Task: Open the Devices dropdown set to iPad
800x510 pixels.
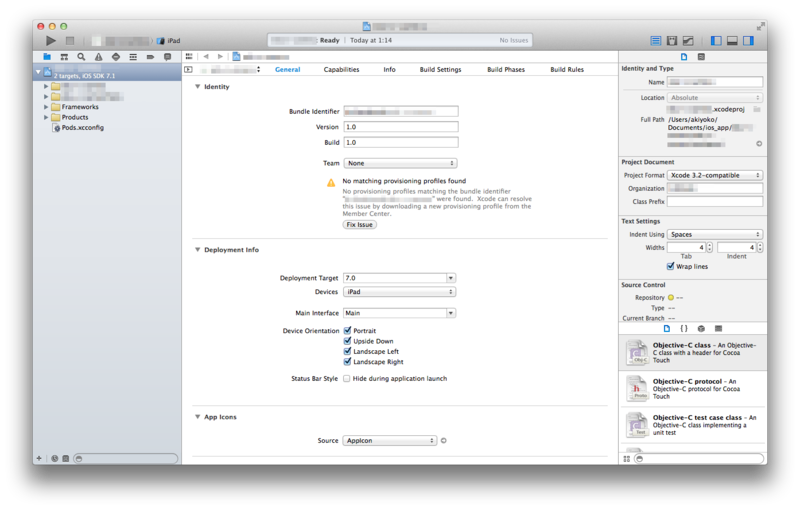Action: pyautogui.click(x=399, y=292)
